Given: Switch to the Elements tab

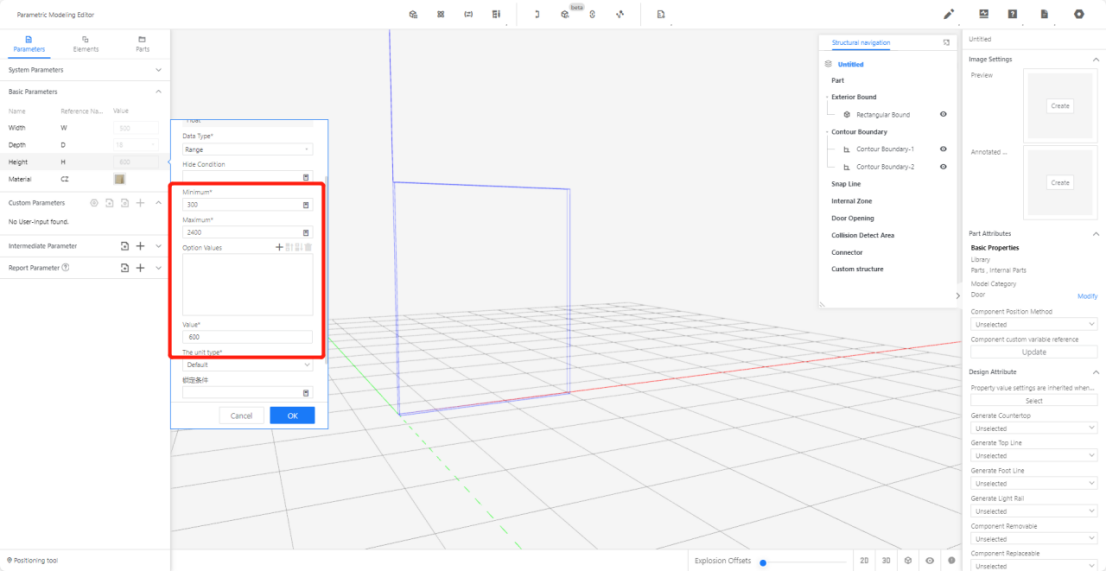Looking at the screenshot, I should tap(86, 43).
